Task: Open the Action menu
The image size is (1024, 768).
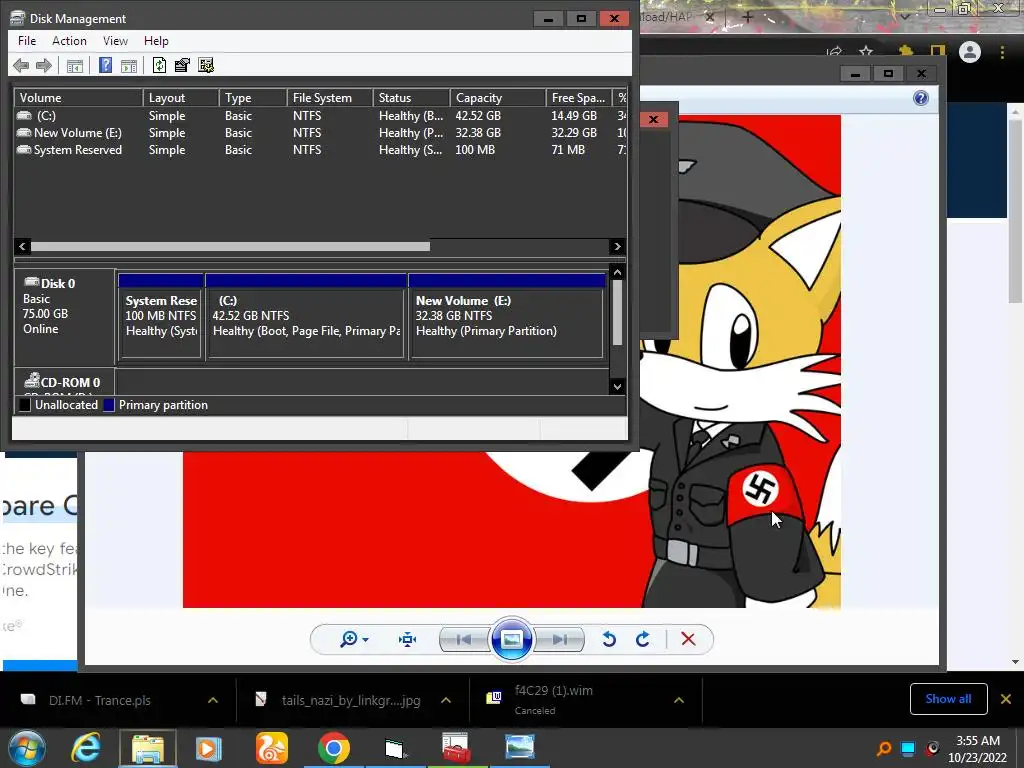Action: 69,40
